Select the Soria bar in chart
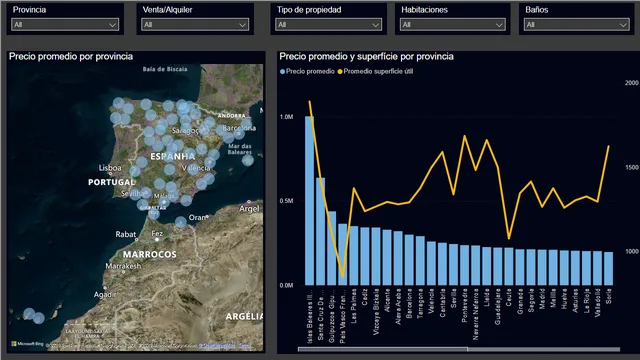This screenshot has width=640, height=360. coord(609,268)
